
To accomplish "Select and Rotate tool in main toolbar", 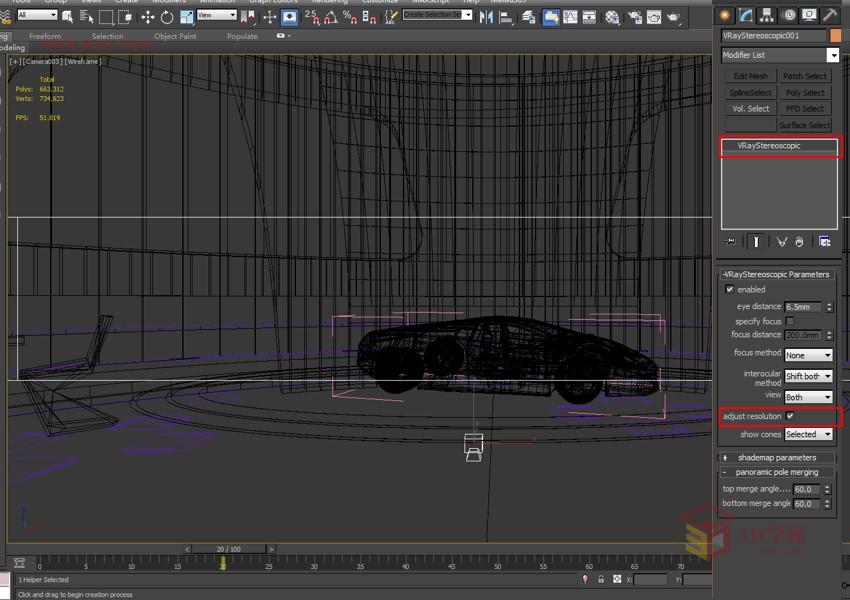I will click(166, 15).
